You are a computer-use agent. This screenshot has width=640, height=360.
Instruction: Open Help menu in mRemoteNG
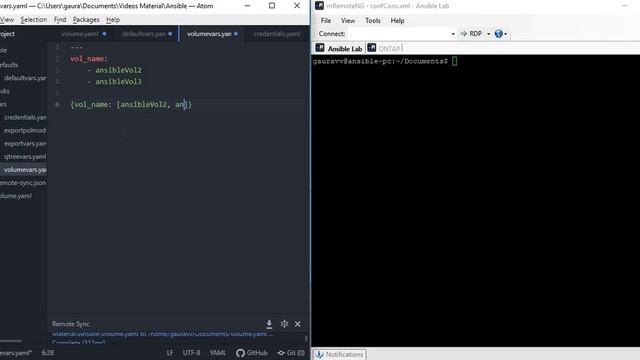click(x=397, y=20)
